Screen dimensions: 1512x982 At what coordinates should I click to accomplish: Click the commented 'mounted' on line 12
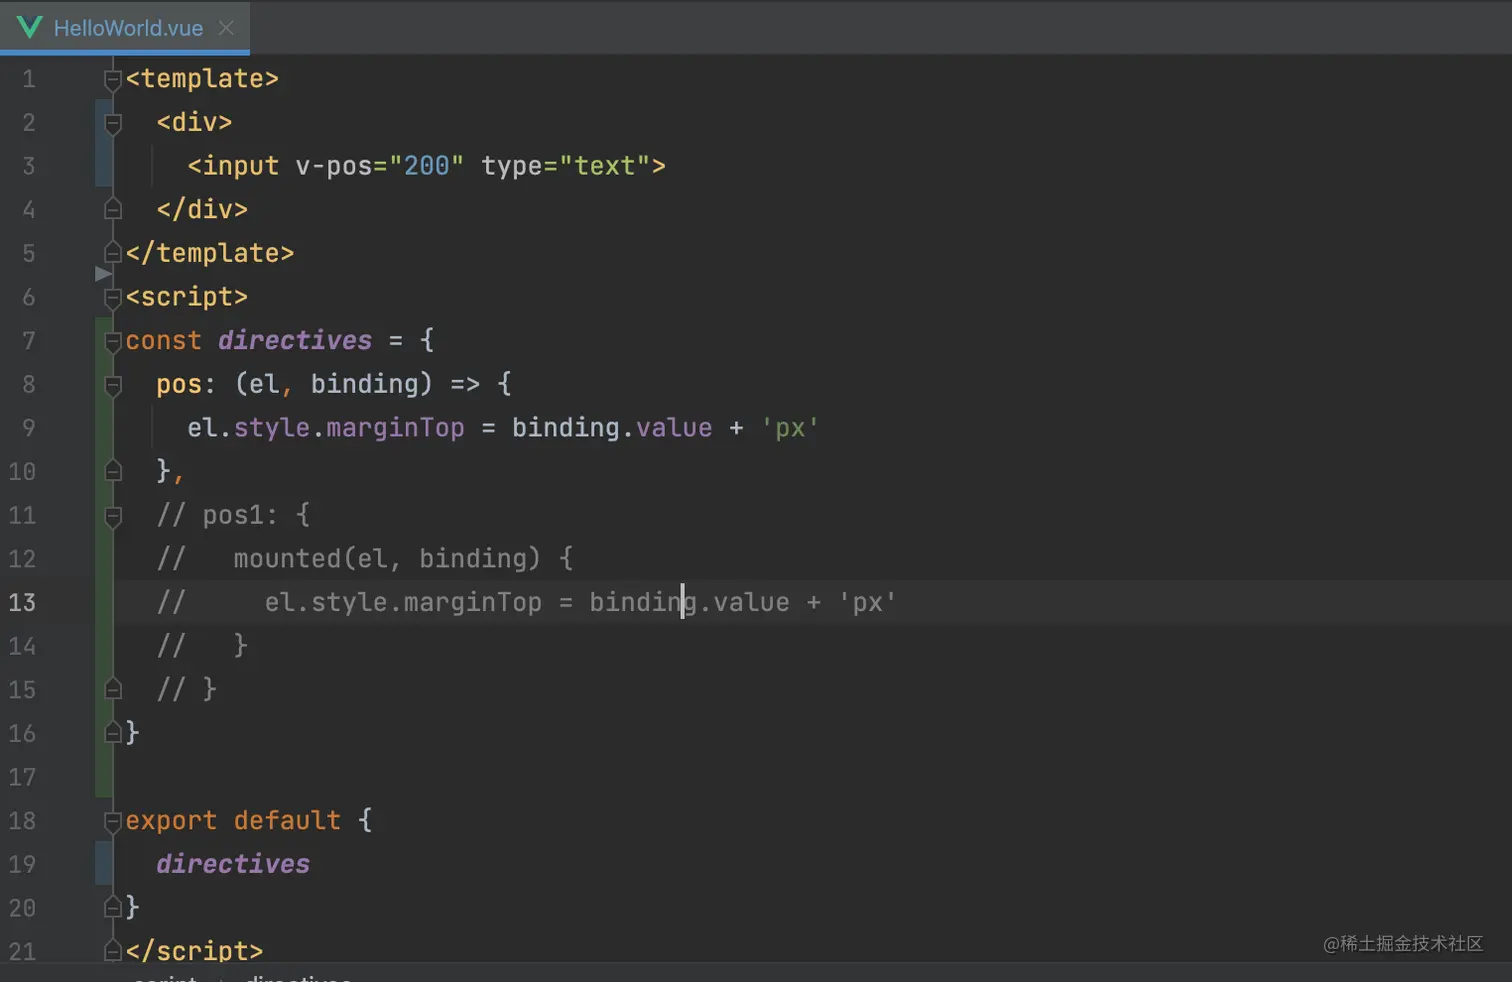click(x=287, y=559)
